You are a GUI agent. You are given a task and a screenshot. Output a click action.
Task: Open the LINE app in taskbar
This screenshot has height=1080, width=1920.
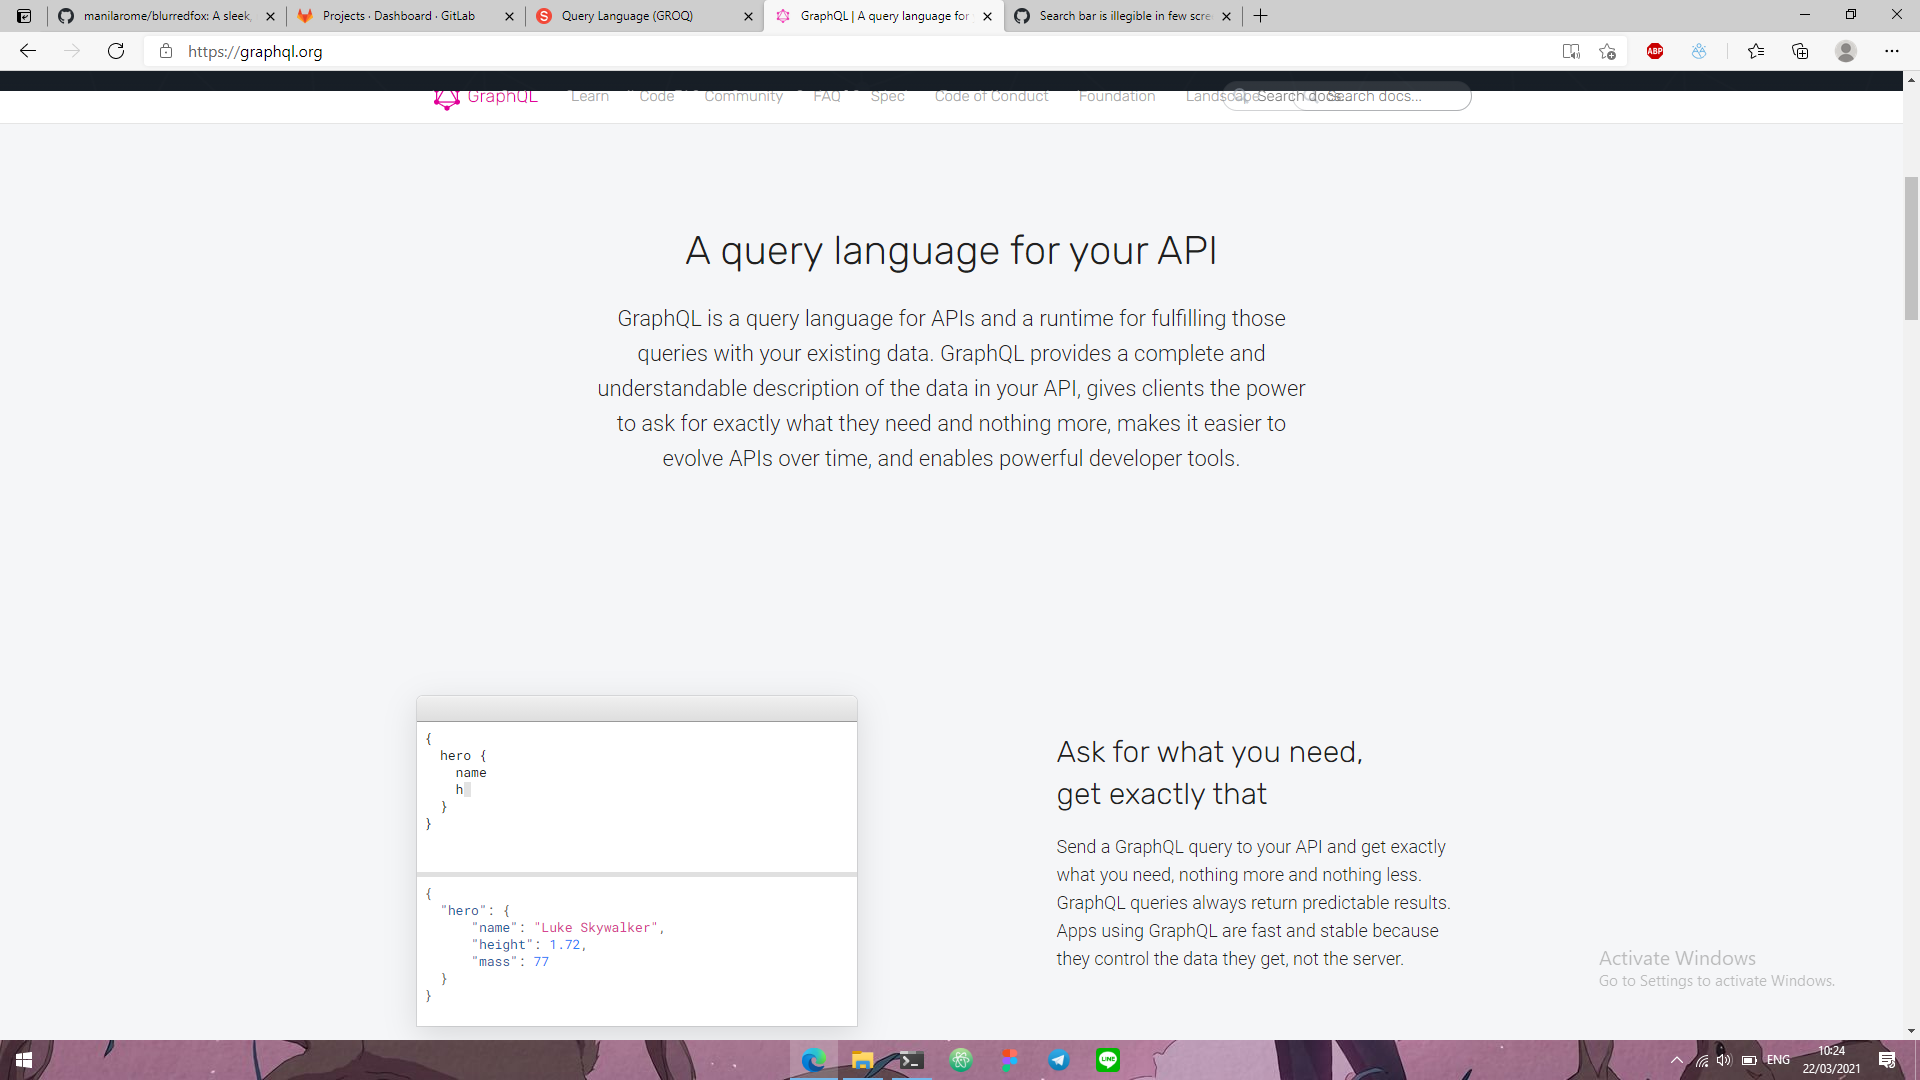[1108, 1060]
